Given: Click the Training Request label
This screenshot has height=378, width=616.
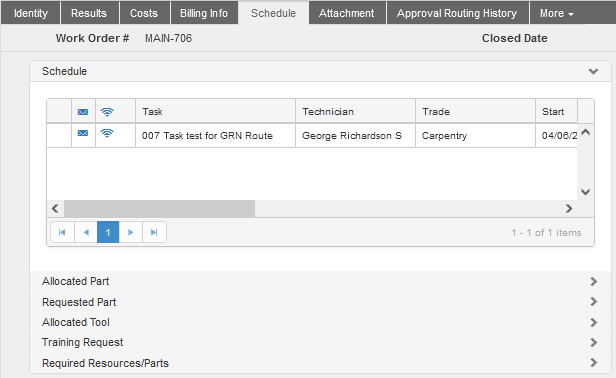Looking at the screenshot, I should click(82, 343).
